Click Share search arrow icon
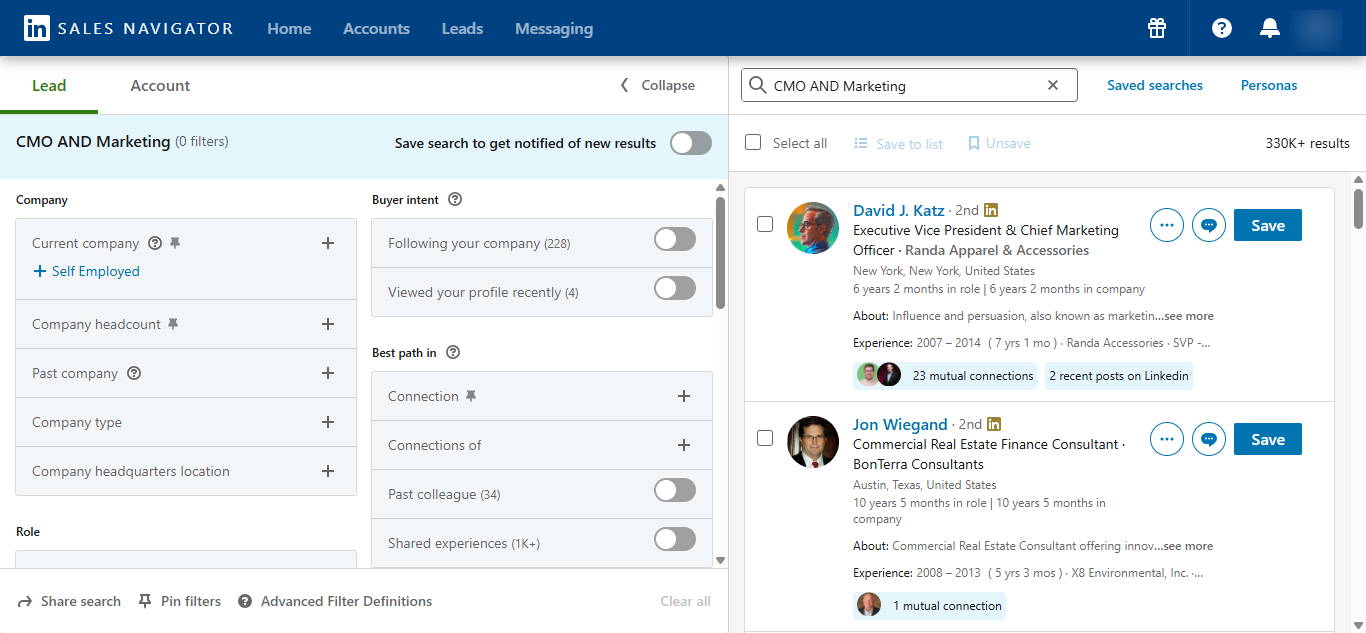The height and width of the screenshot is (633, 1366). click(25, 601)
